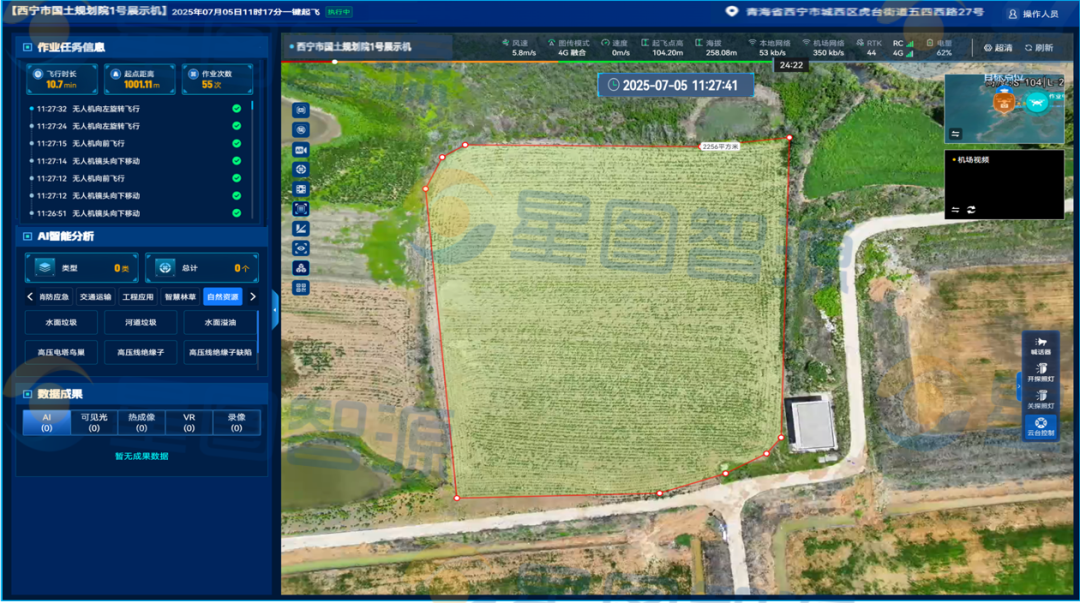Select the 消防应急 category tab
The image size is (1080, 603).
pyautogui.click(x=54, y=297)
